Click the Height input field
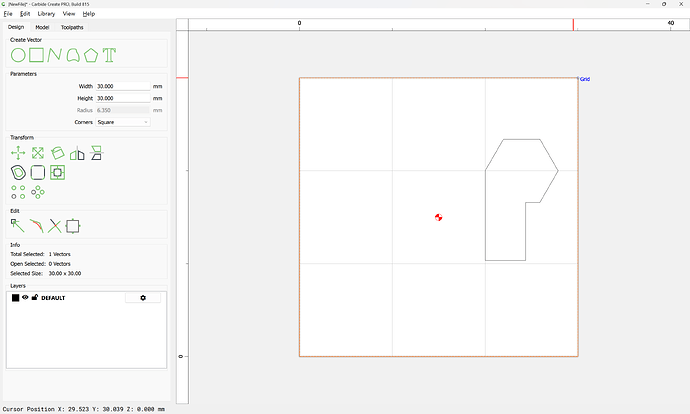Viewport: 690px width, 414px height. (x=123, y=98)
